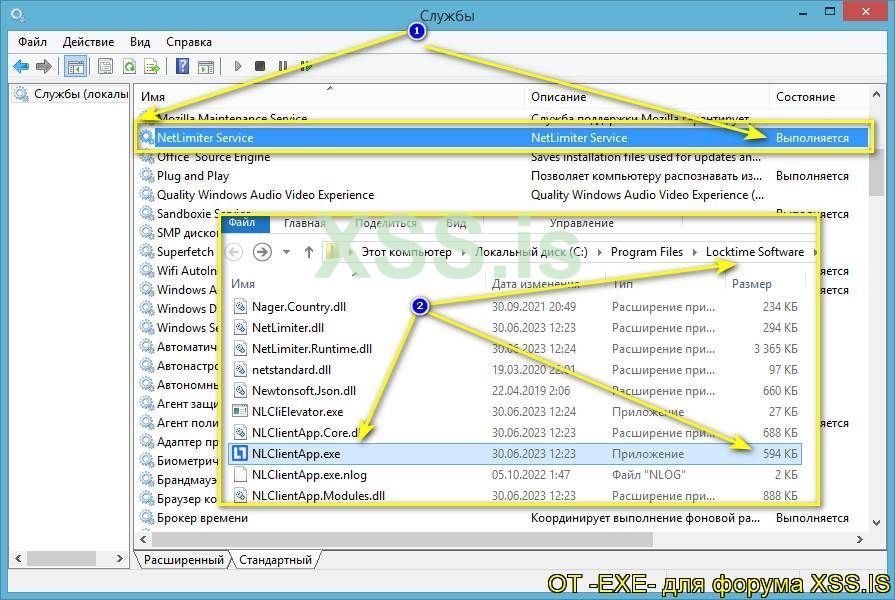
Task: Select the Office Source Engine service
Action: click(213, 157)
